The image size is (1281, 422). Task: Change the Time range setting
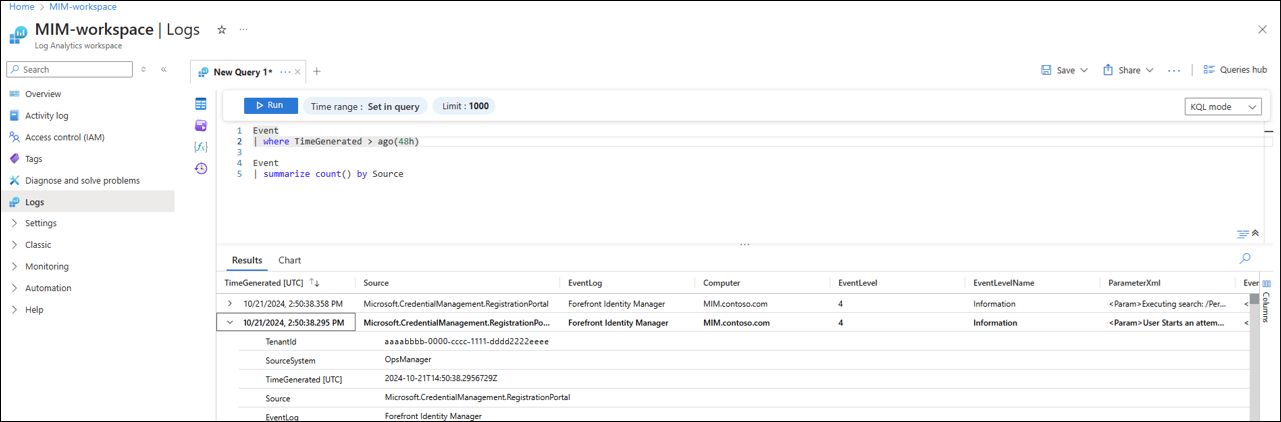[x=366, y=106]
